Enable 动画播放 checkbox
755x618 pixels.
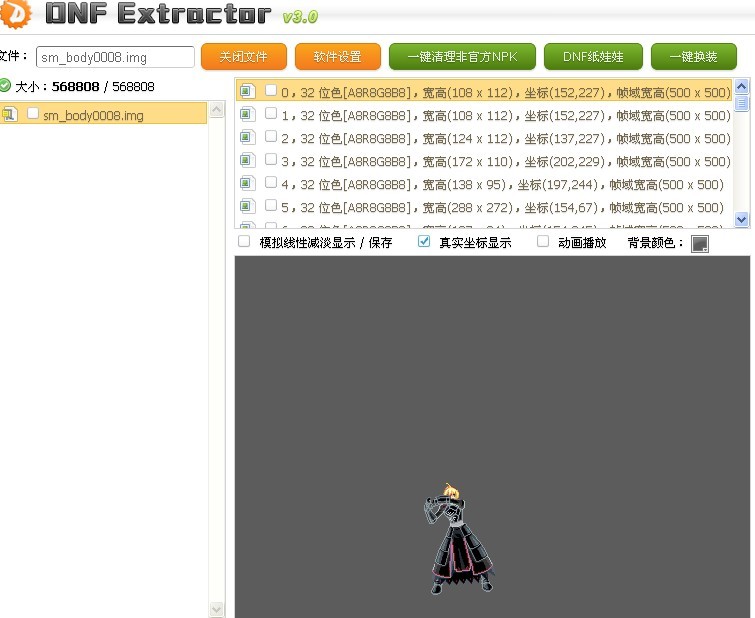click(543, 241)
